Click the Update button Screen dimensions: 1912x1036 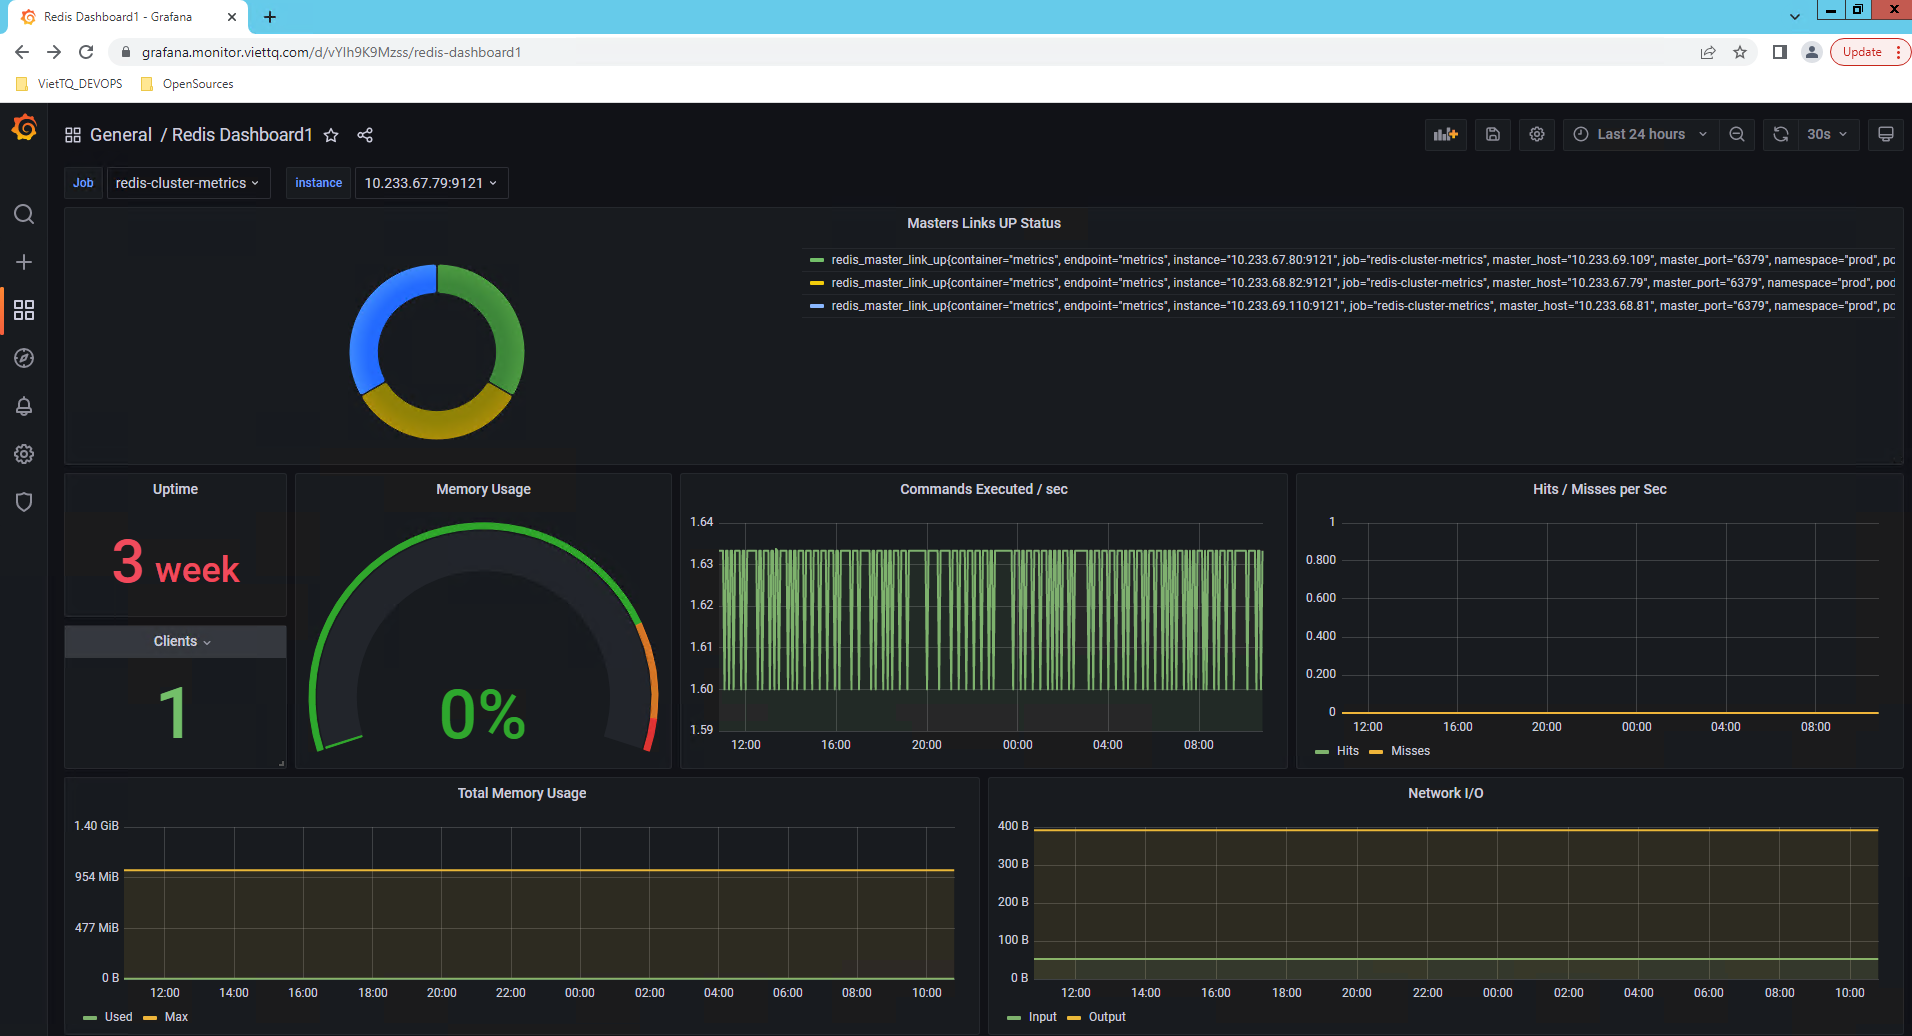tap(1862, 51)
